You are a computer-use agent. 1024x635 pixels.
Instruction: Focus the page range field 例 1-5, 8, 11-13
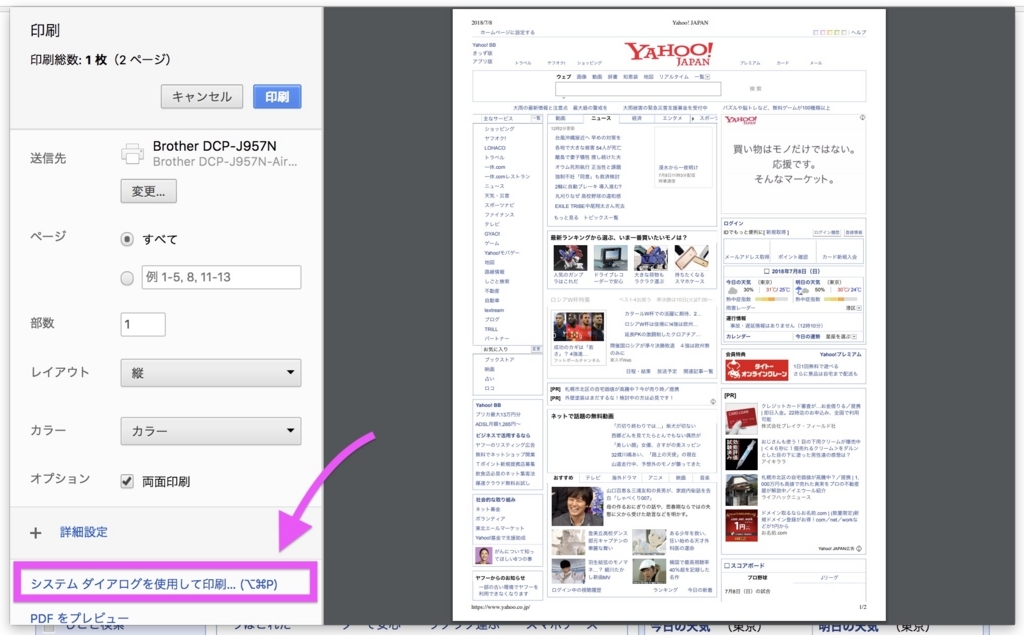[x=221, y=277]
